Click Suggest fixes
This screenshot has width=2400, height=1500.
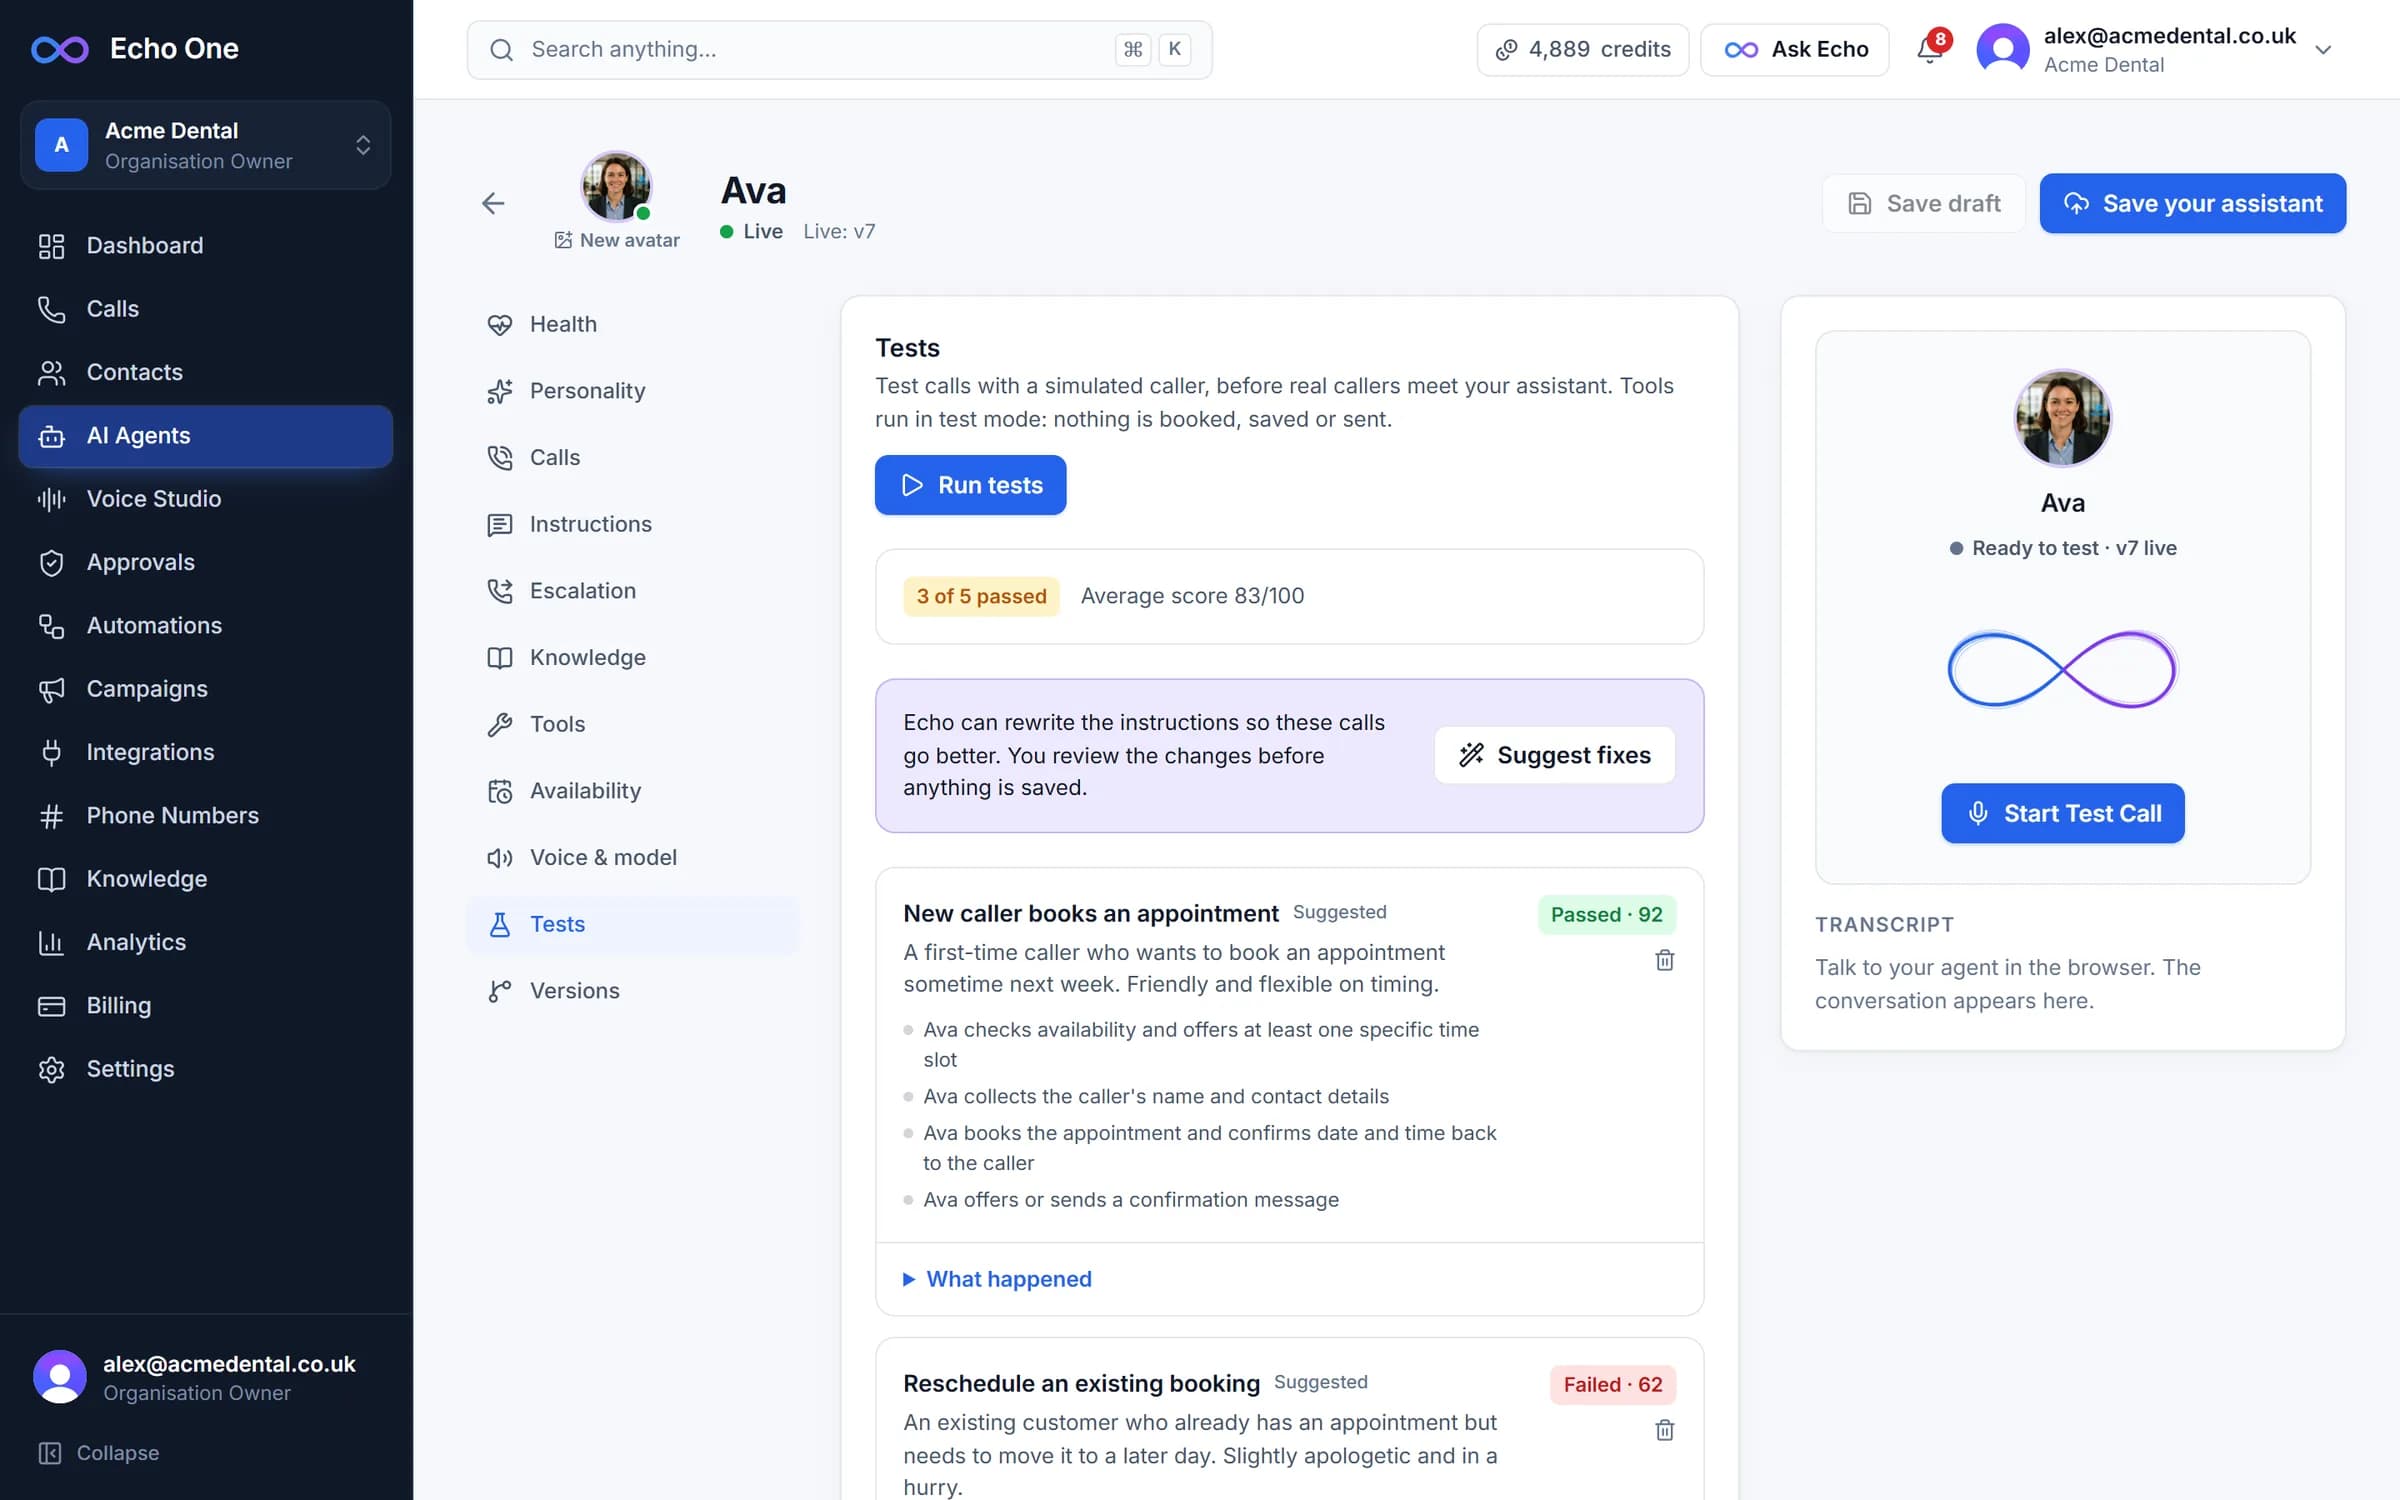[x=1554, y=755]
